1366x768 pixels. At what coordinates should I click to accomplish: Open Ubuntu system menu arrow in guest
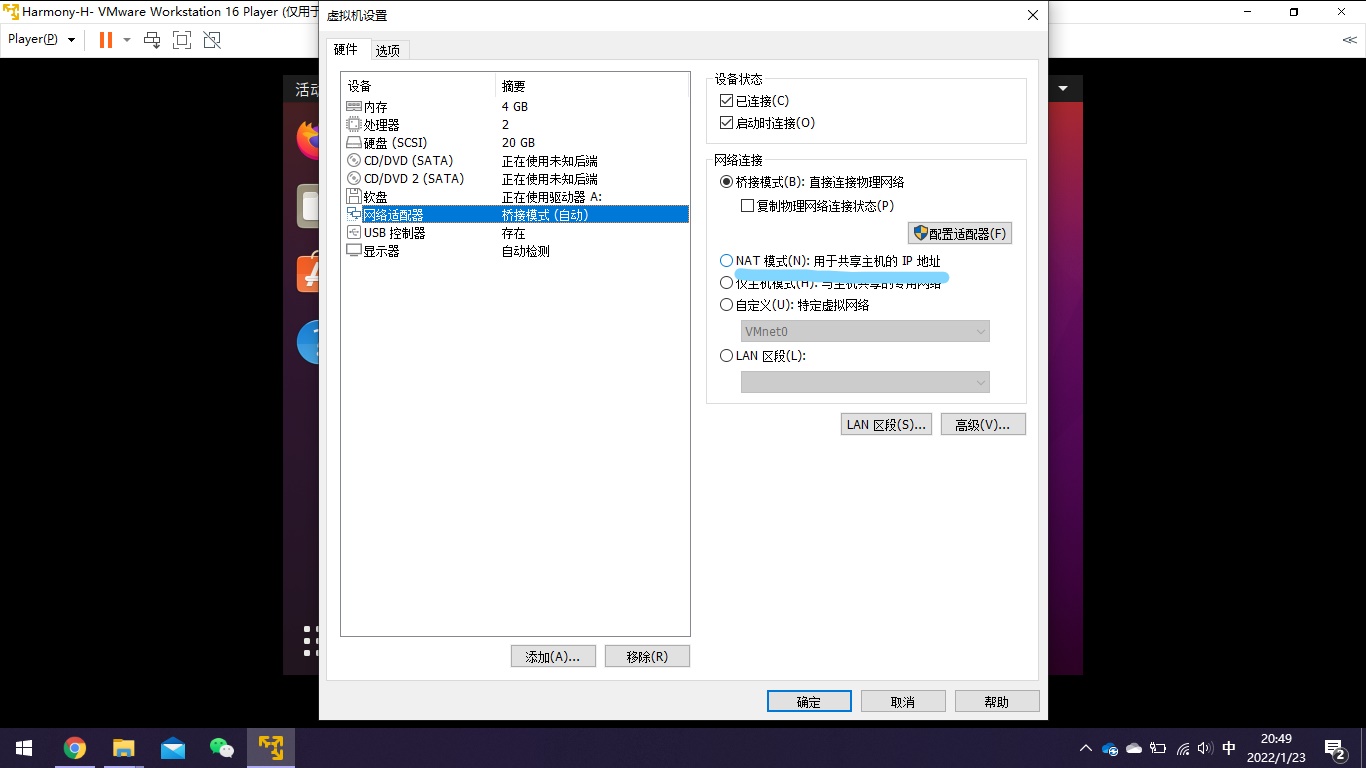pos(1063,88)
